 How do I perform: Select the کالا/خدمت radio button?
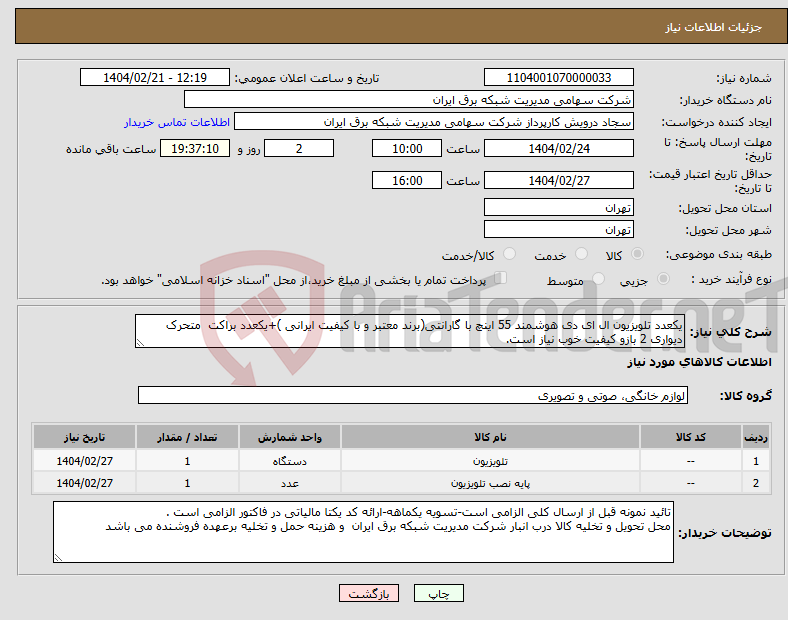click(509, 254)
